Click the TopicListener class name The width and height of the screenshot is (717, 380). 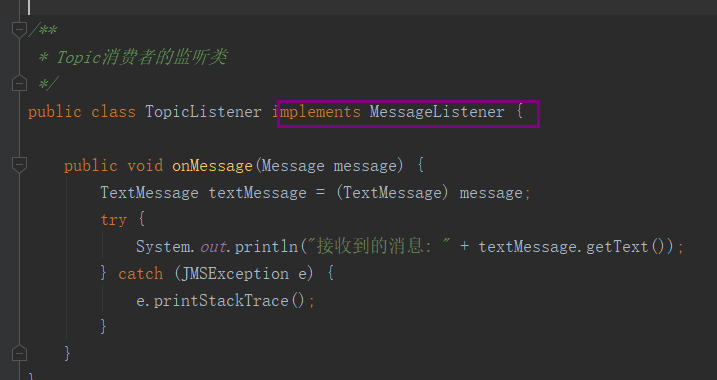[203, 112]
